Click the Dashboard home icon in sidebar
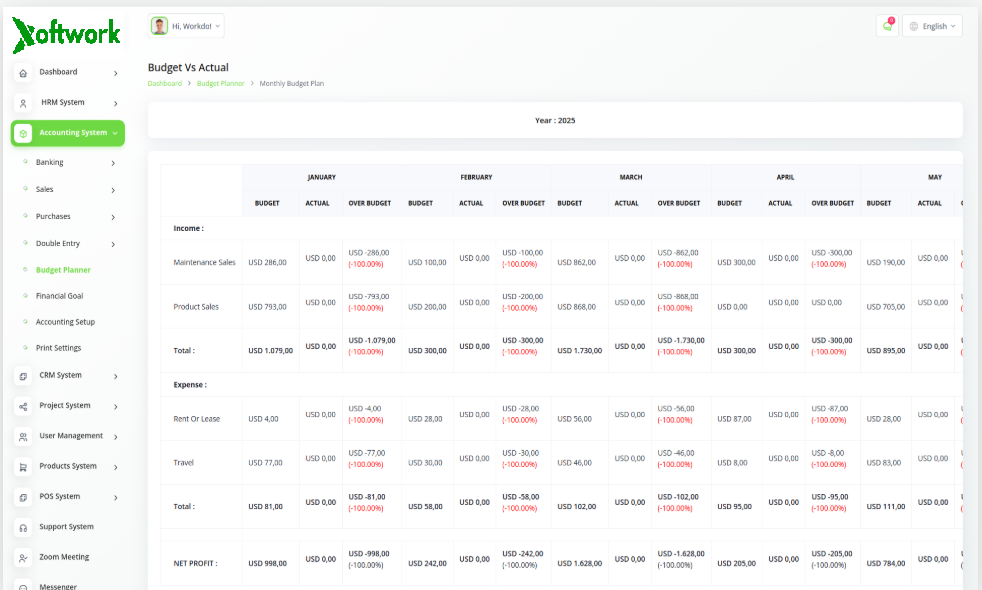 pos(23,73)
